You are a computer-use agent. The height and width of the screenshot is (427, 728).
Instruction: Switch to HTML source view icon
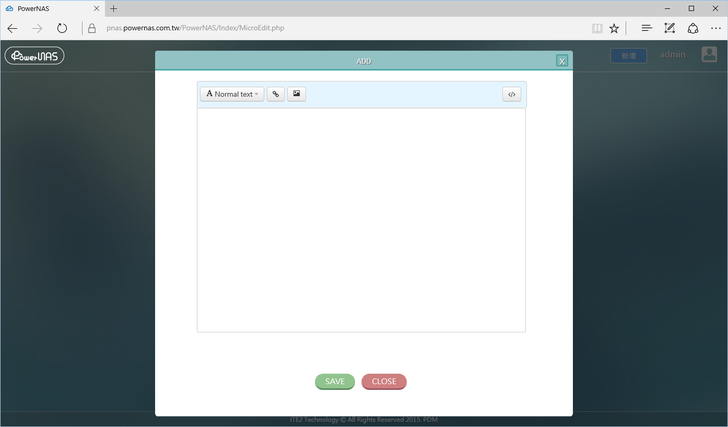point(511,94)
